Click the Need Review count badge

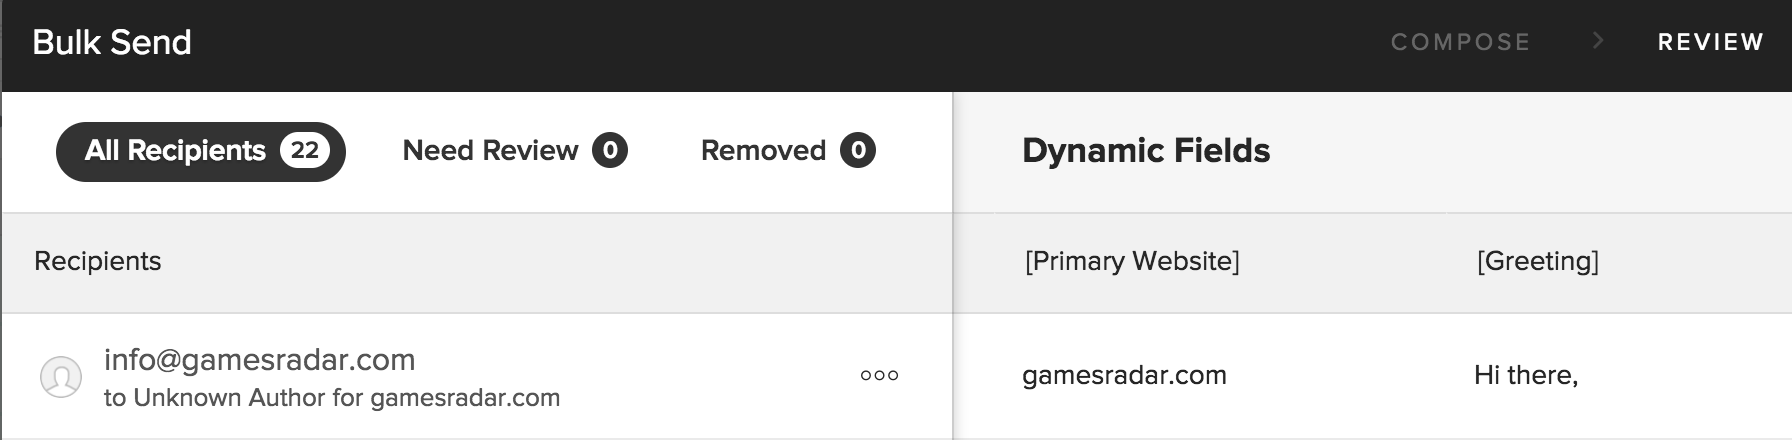(610, 151)
